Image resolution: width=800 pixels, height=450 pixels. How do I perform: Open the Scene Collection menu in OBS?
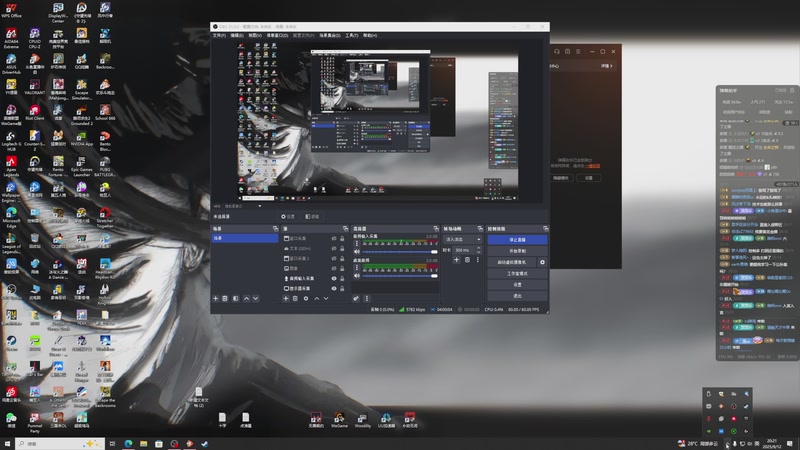330,36
